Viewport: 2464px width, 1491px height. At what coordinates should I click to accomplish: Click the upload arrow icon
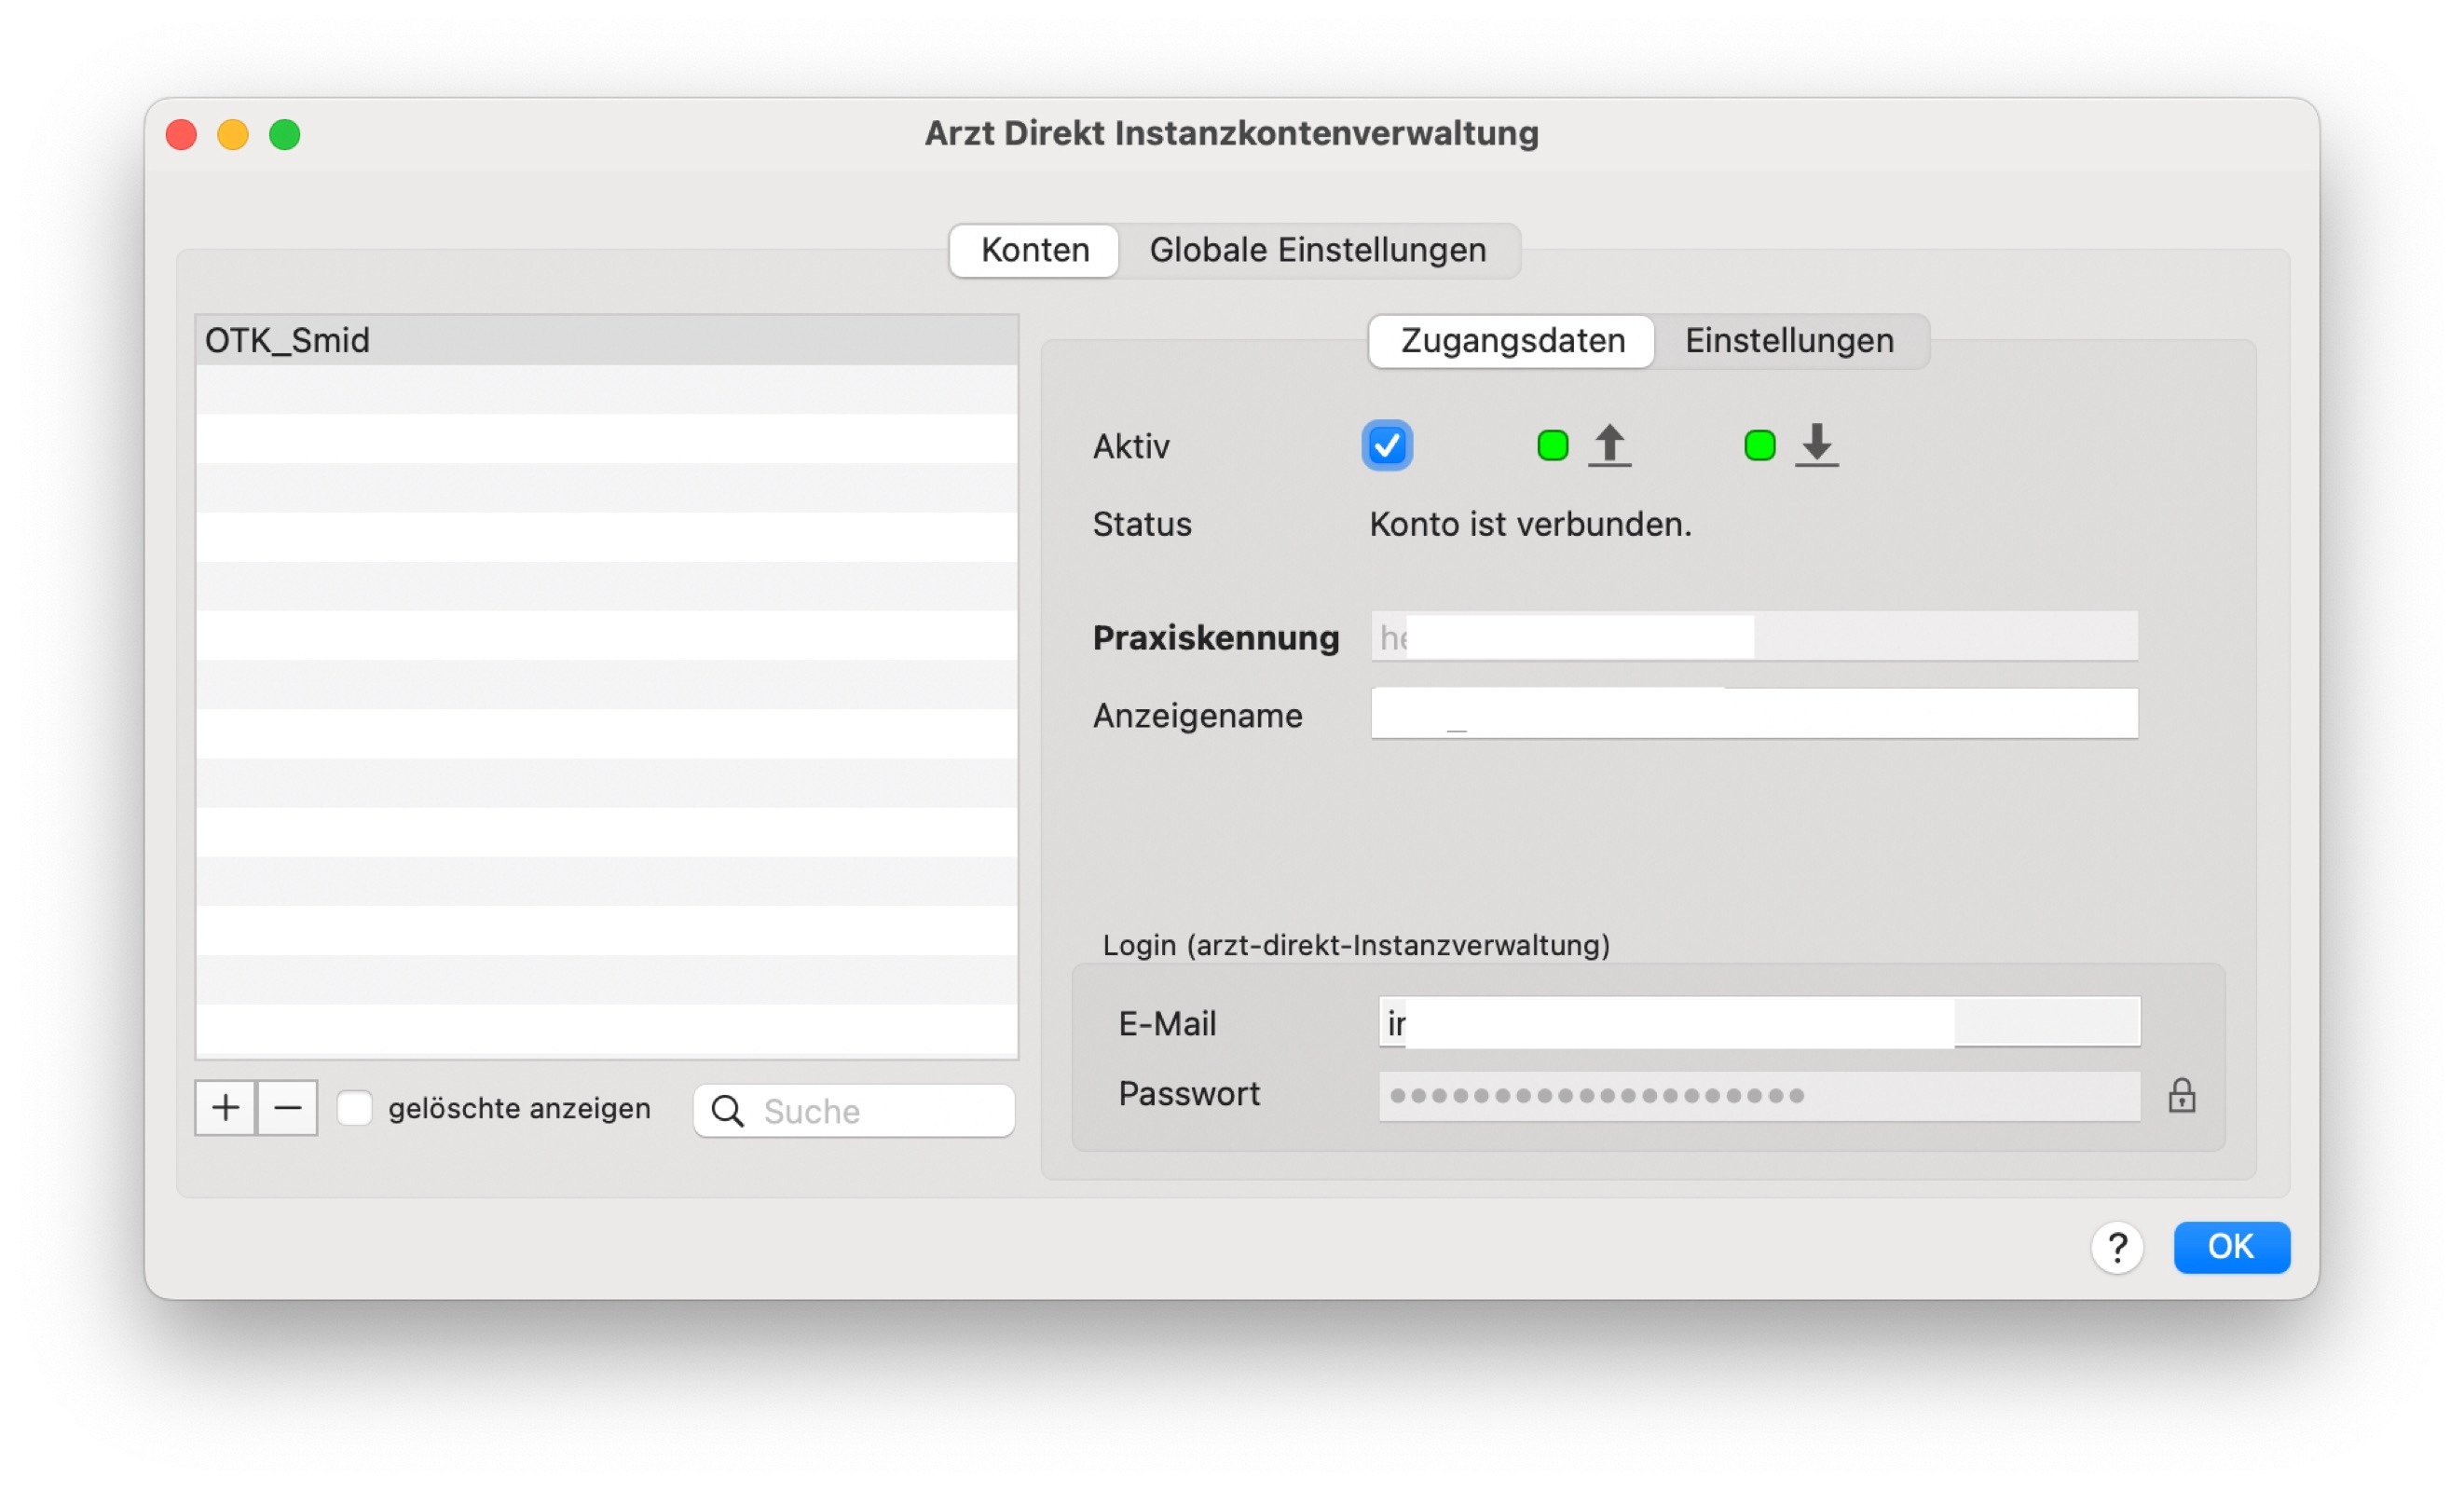pos(1610,445)
